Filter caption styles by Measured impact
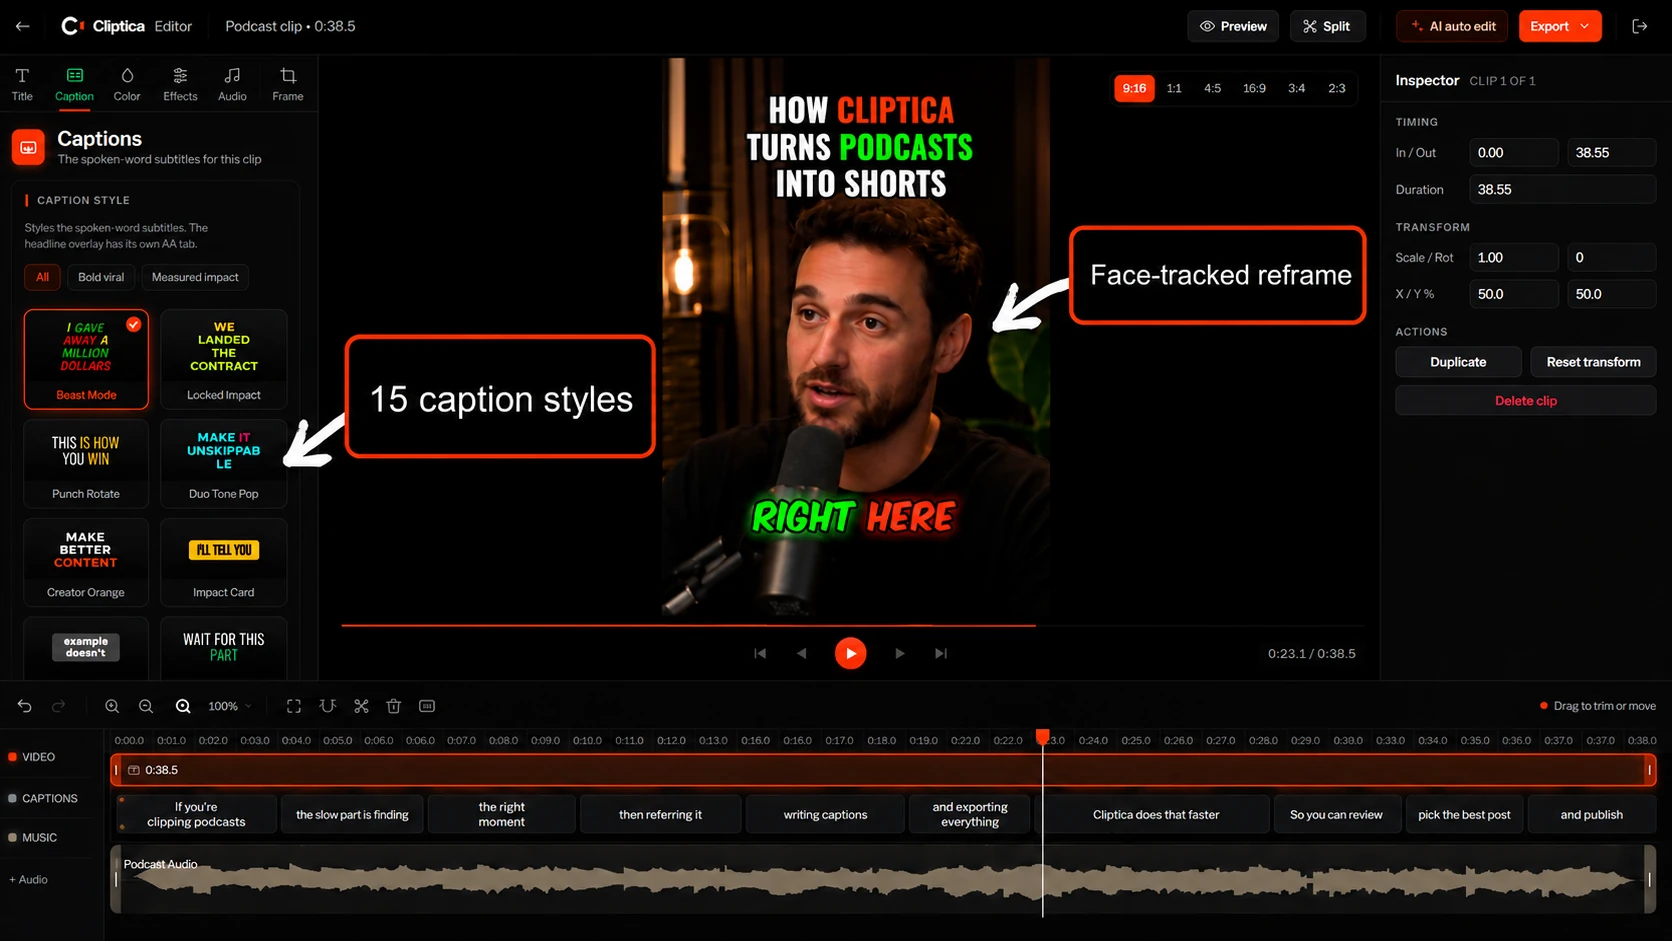 point(195,277)
